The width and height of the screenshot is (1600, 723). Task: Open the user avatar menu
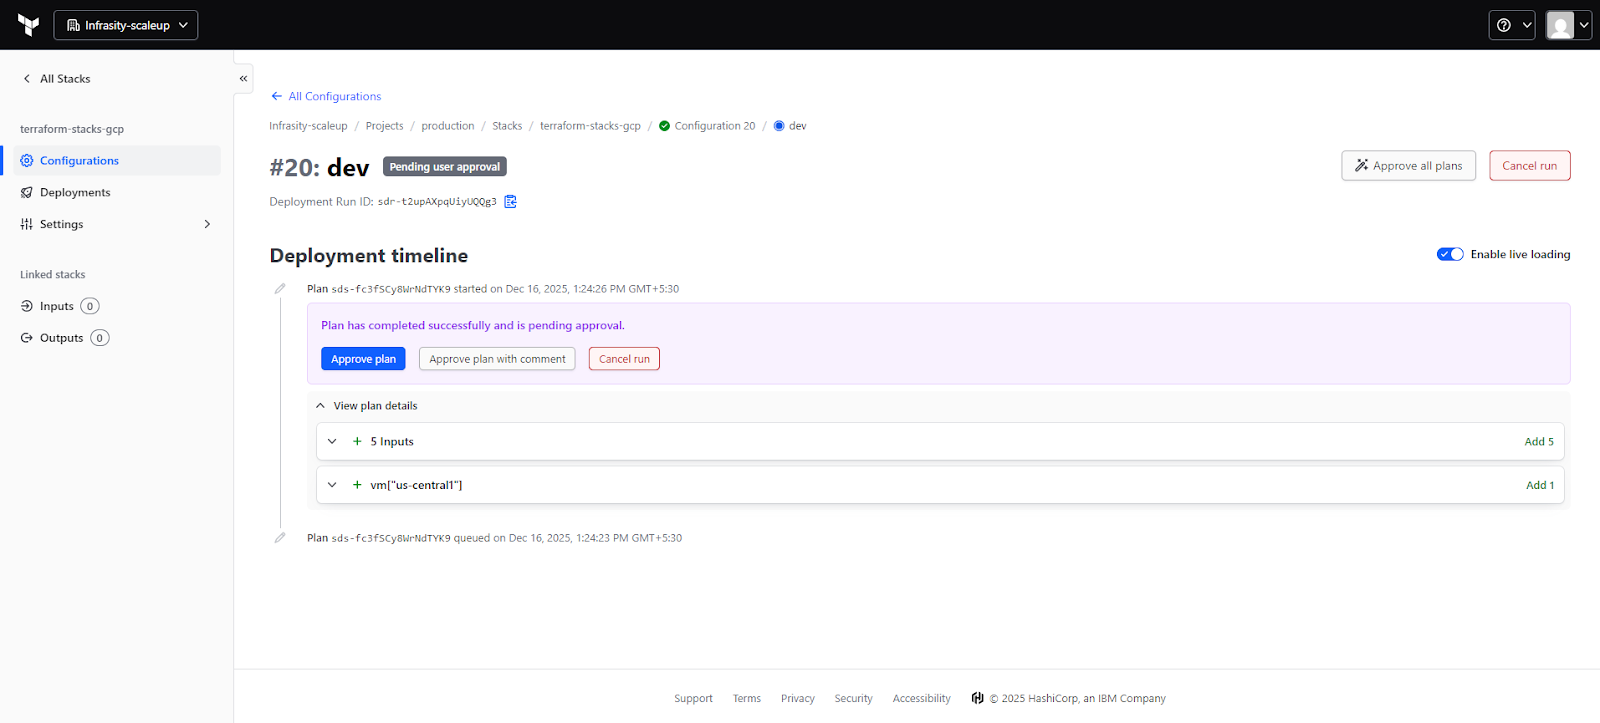tap(1568, 25)
